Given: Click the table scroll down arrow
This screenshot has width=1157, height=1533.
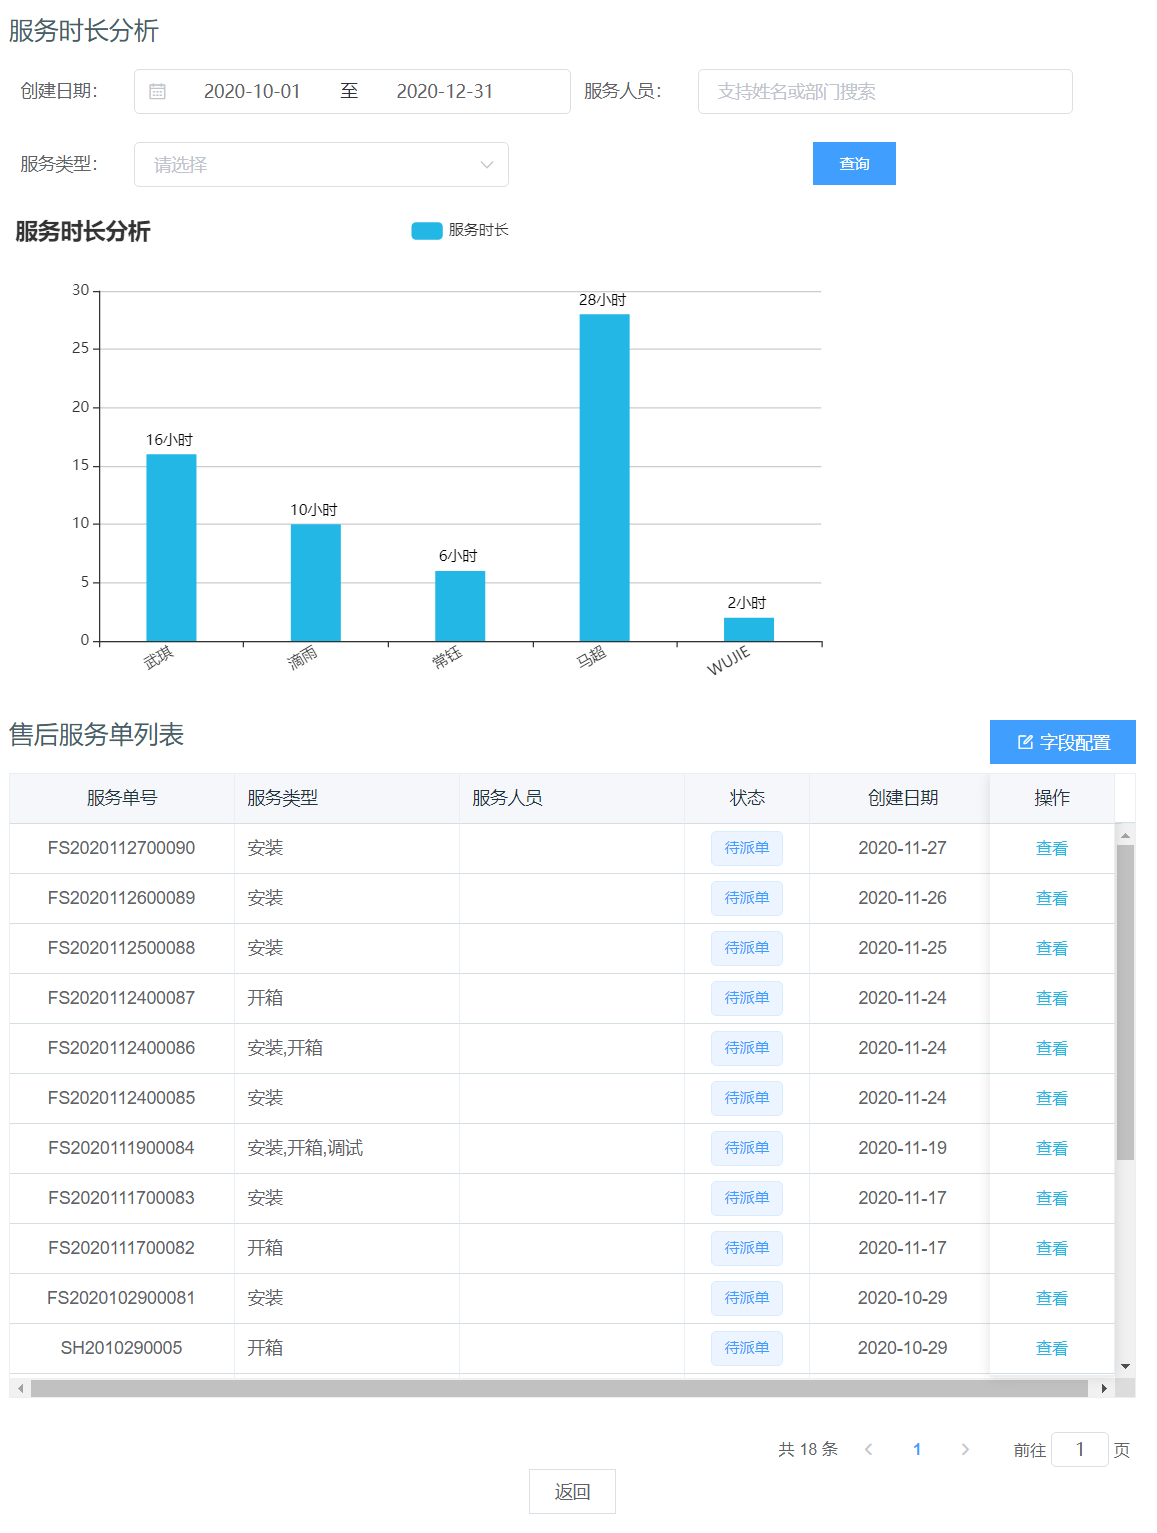Looking at the screenshot, I should [x=1125, y=1366].
